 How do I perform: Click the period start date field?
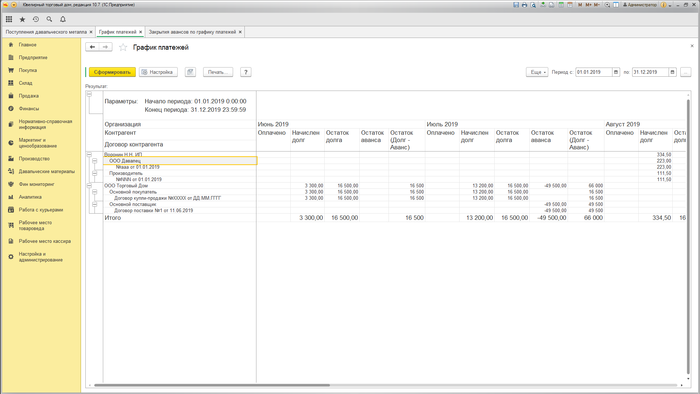coord(593,72)
